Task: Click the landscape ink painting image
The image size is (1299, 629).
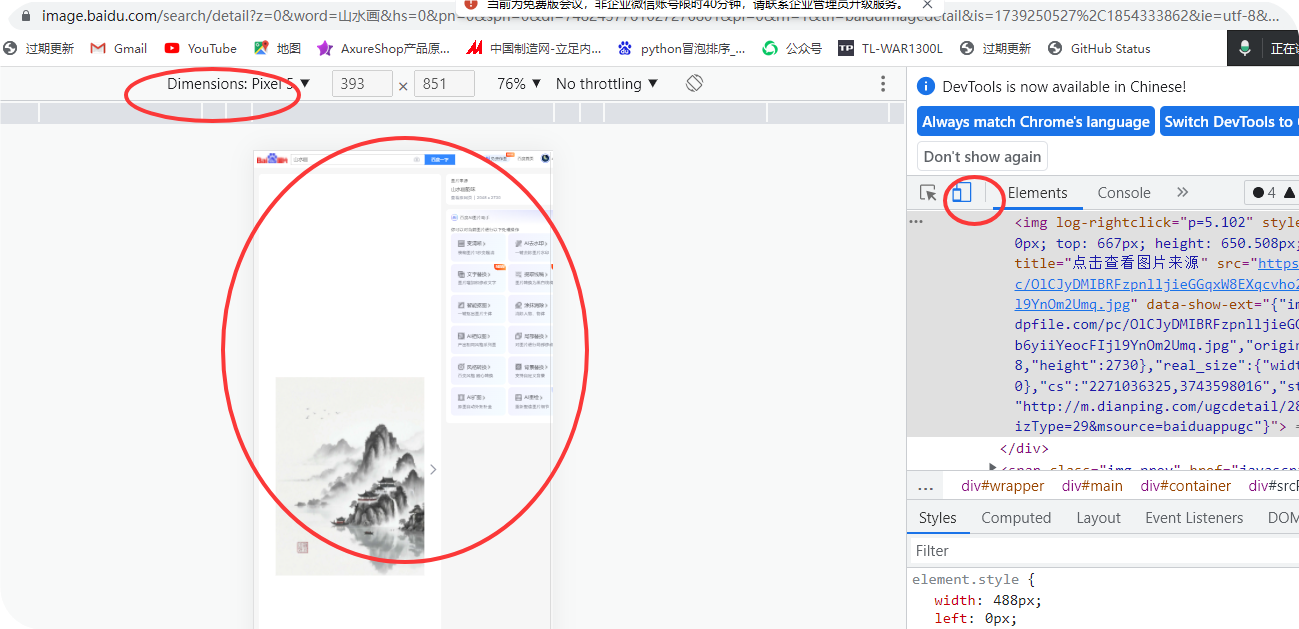Action: pos(350,476)
